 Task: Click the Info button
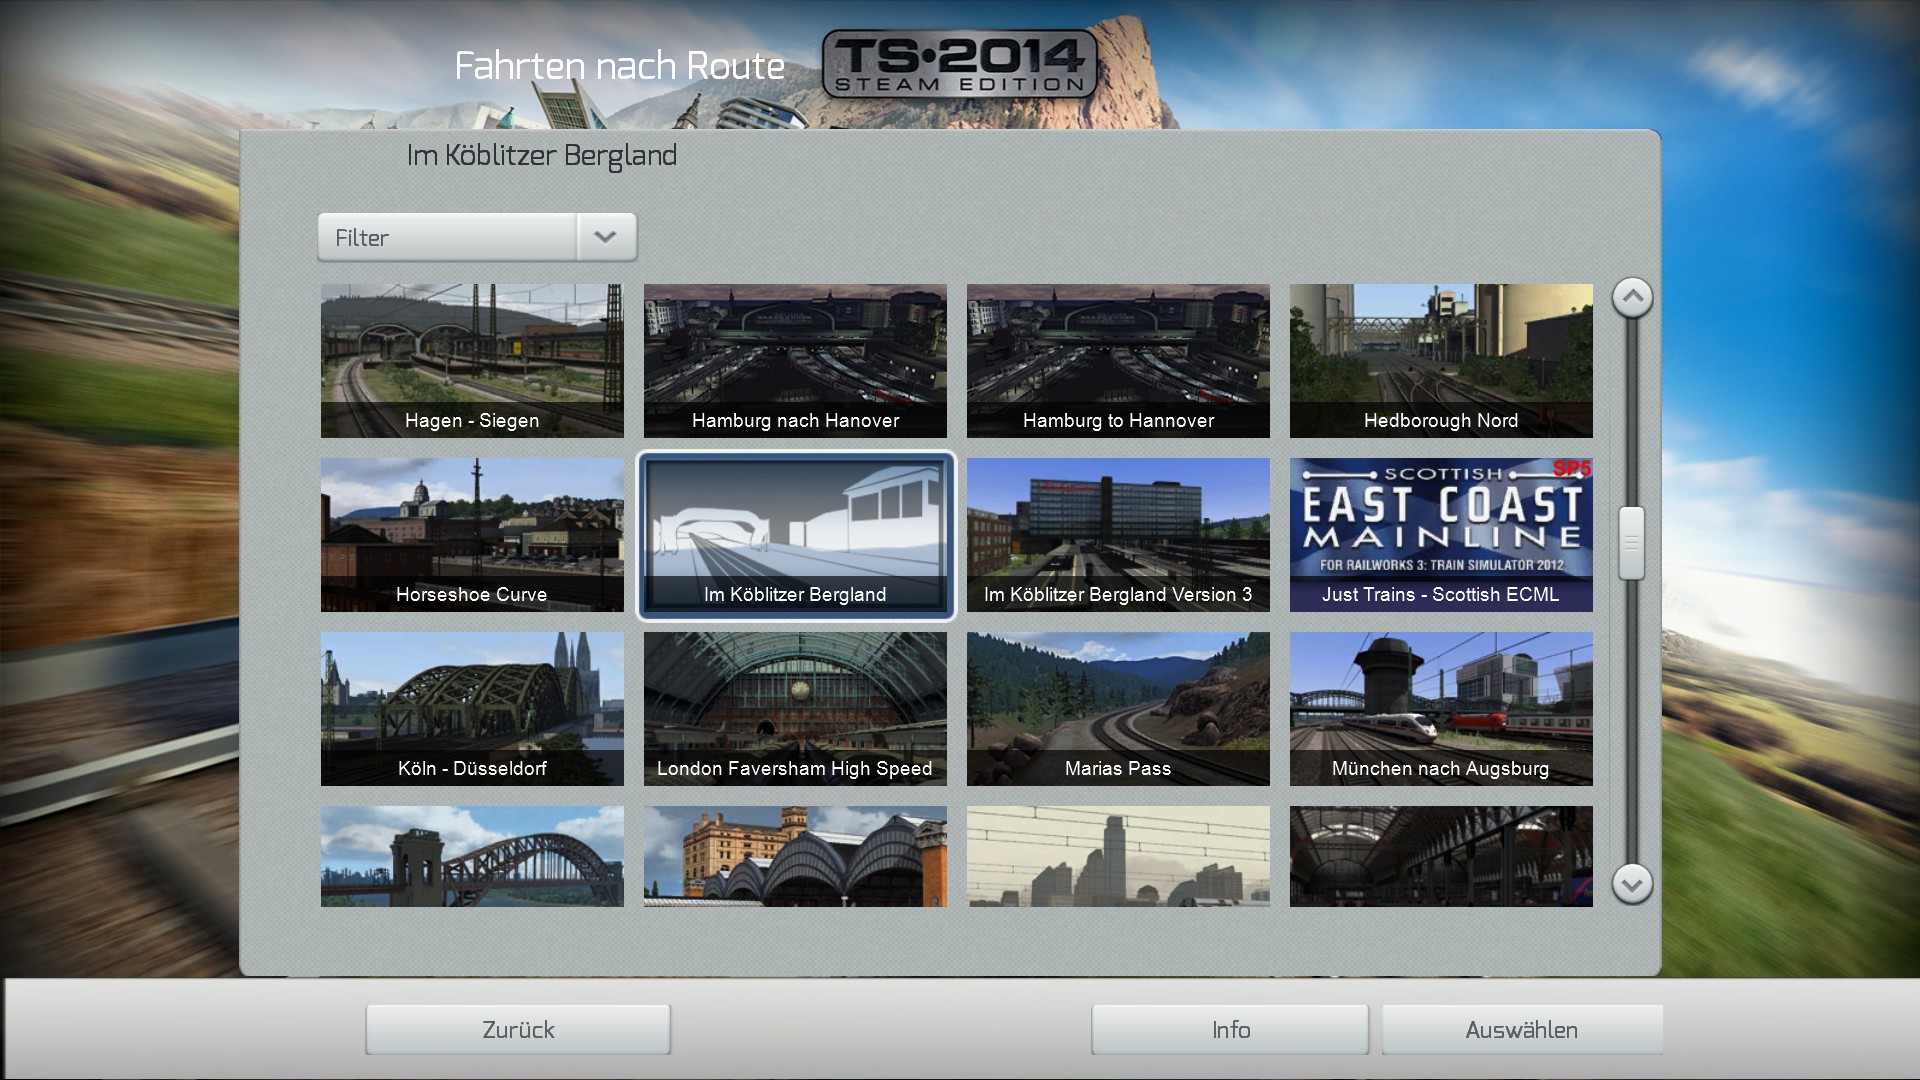1230,1029
